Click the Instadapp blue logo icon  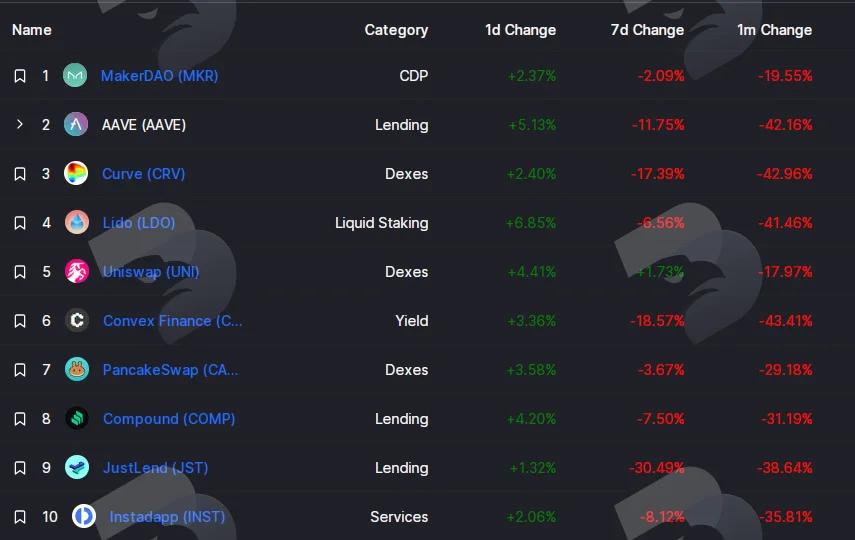point(84,517)
